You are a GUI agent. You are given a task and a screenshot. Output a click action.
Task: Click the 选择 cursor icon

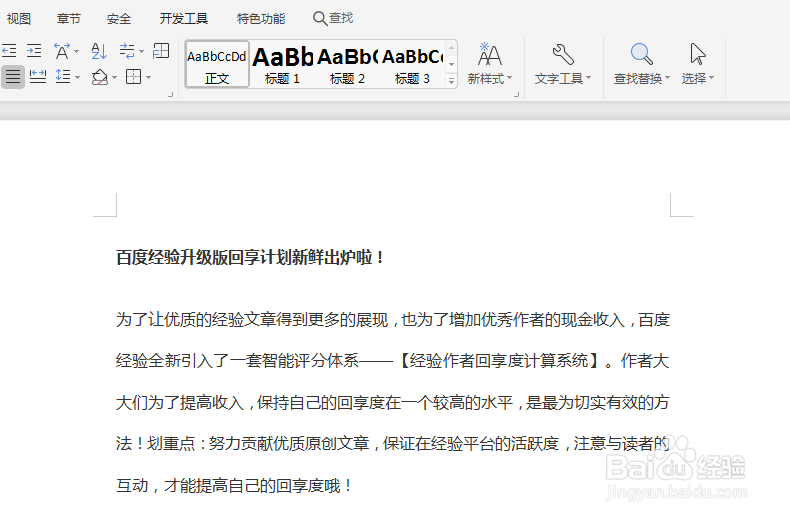[698, 54]
